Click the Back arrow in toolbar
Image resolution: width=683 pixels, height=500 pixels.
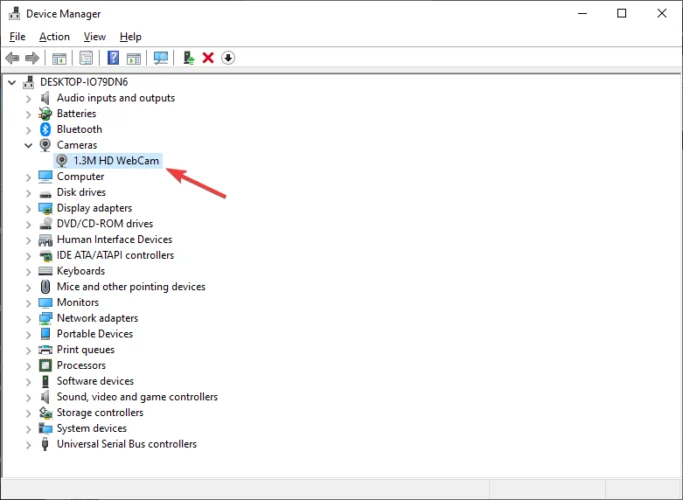13,58
